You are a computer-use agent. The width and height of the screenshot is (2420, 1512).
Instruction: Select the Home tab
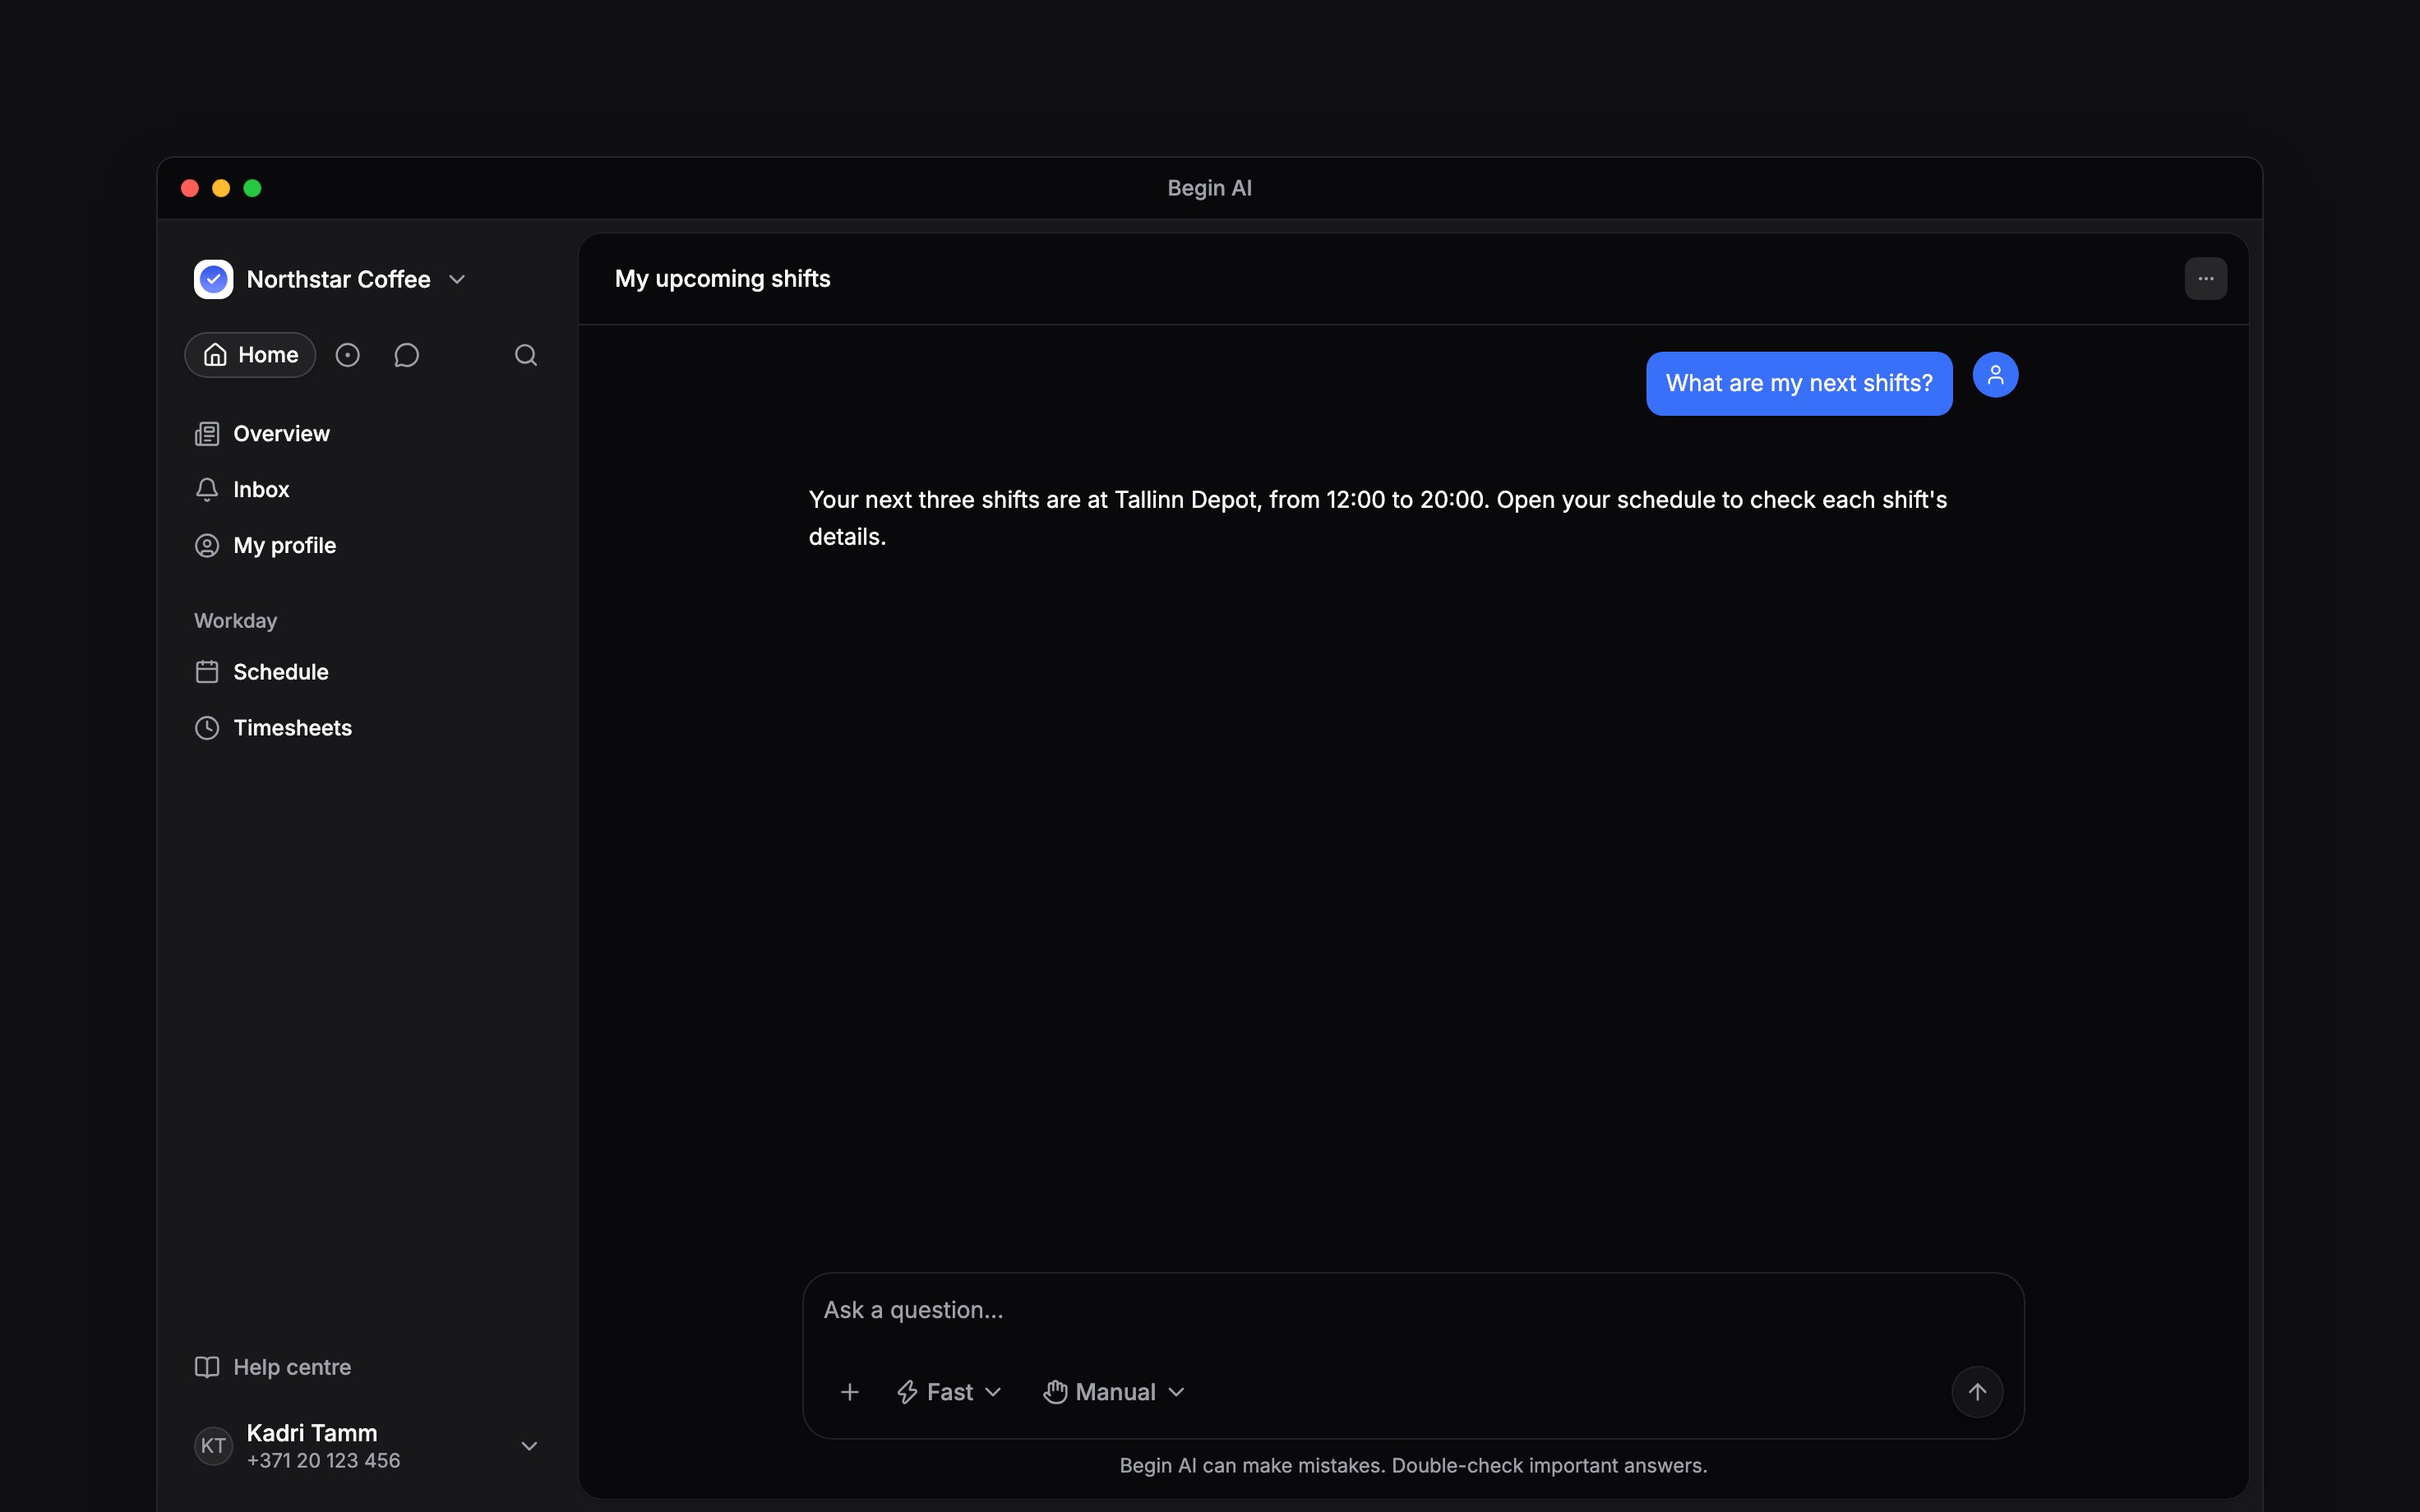[x=250, y=355]
